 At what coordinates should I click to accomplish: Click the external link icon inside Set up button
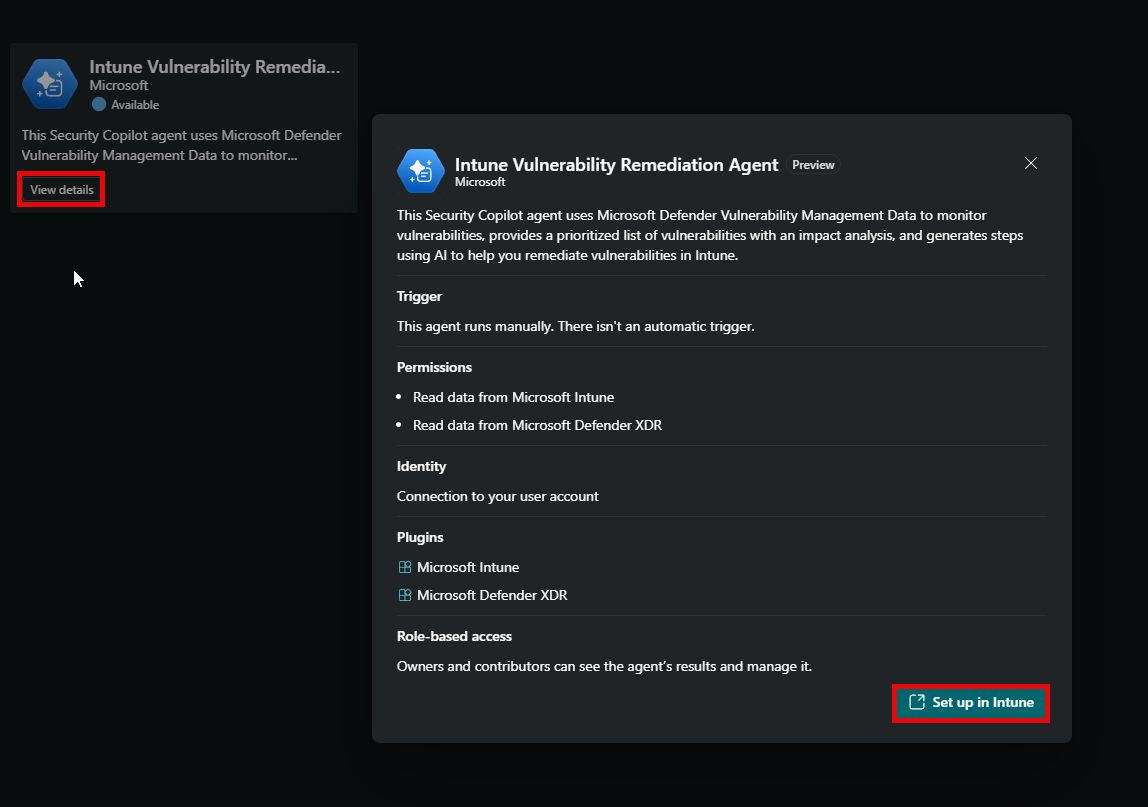point(915,702)
